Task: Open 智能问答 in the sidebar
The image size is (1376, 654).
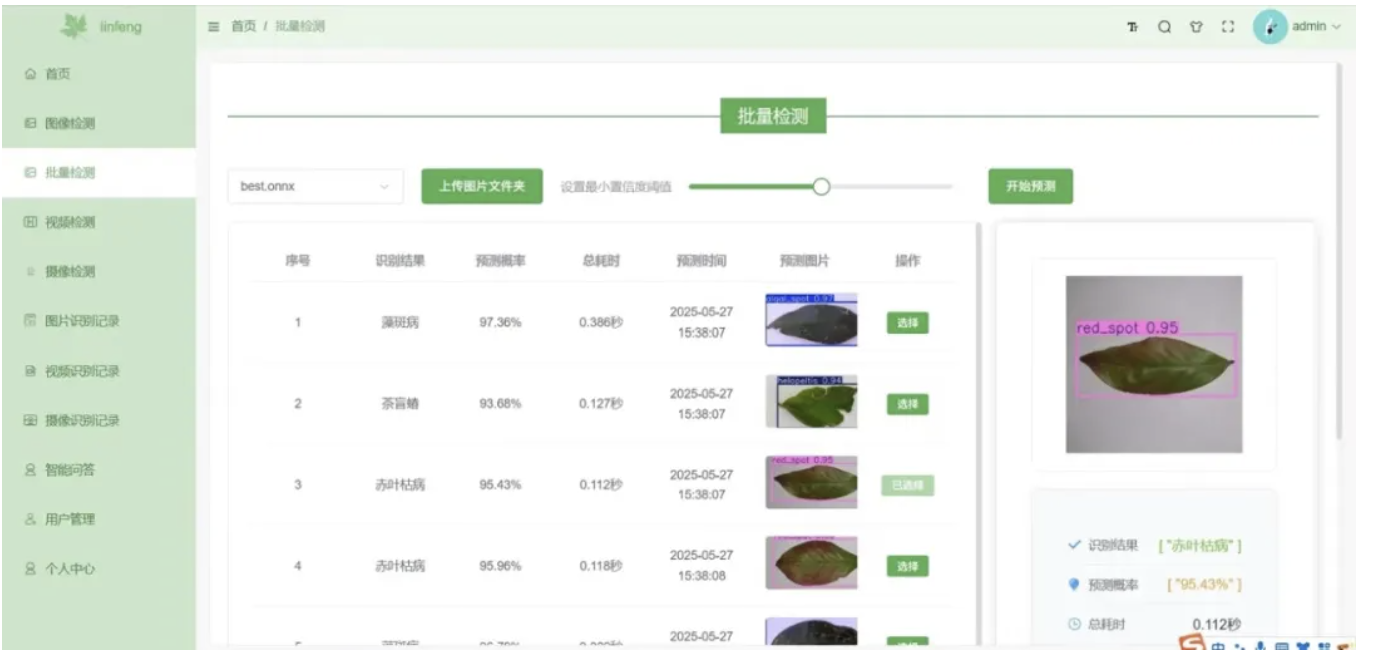Action: point(98,470)
